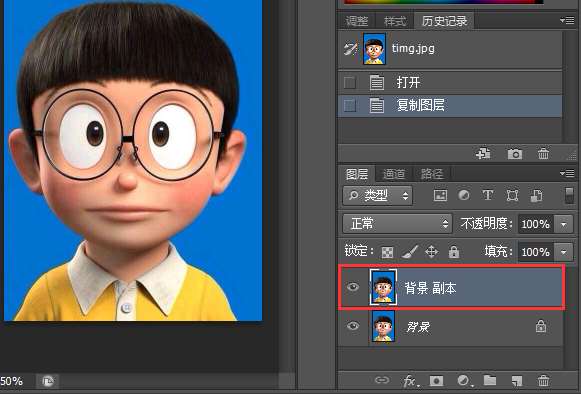Select the 历史记录 tab

444,21
